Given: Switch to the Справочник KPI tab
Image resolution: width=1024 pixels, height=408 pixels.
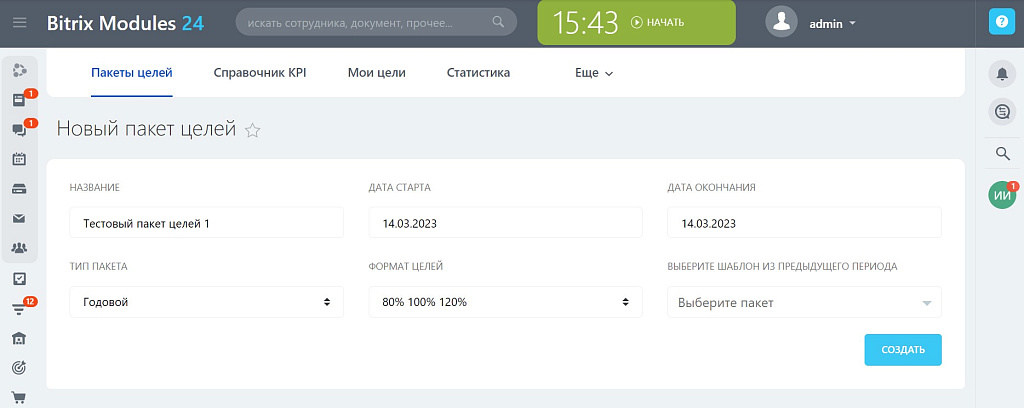Looking at the screenshot, I should point(260,73).
